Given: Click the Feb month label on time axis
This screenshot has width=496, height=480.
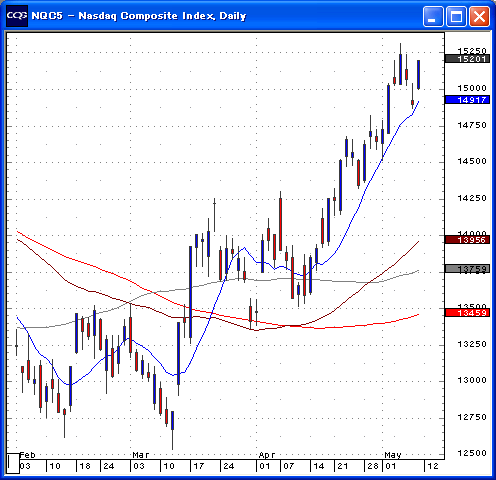Looking at the screenshot, I should 27,455.
